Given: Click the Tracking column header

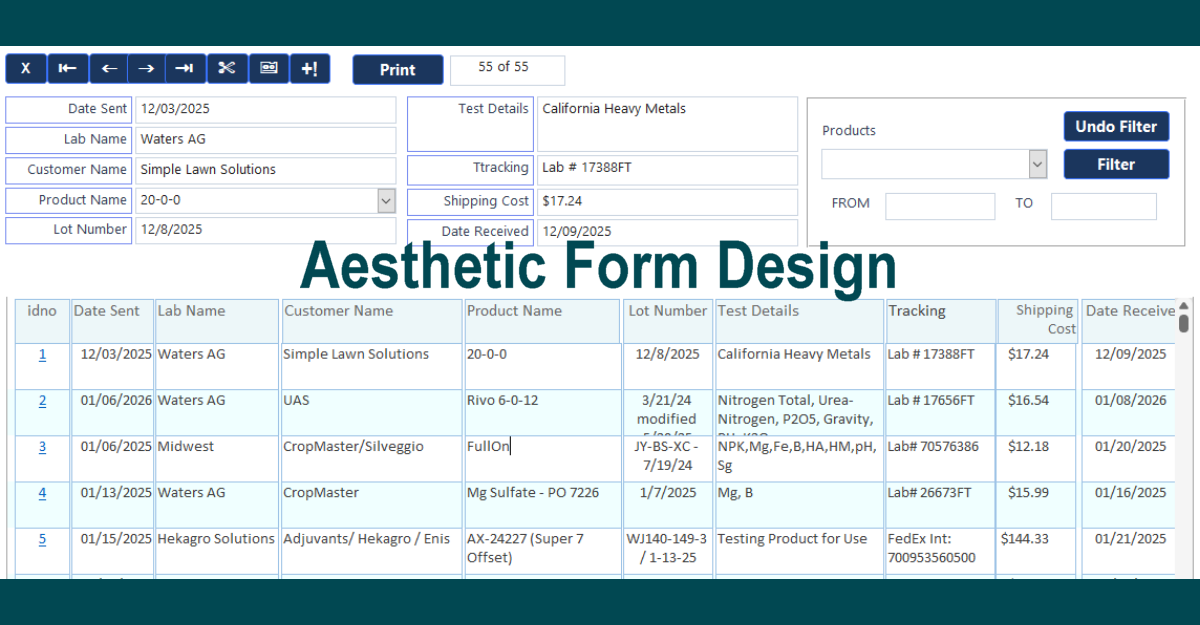Looking at the screenshot, I should [940, 320].
